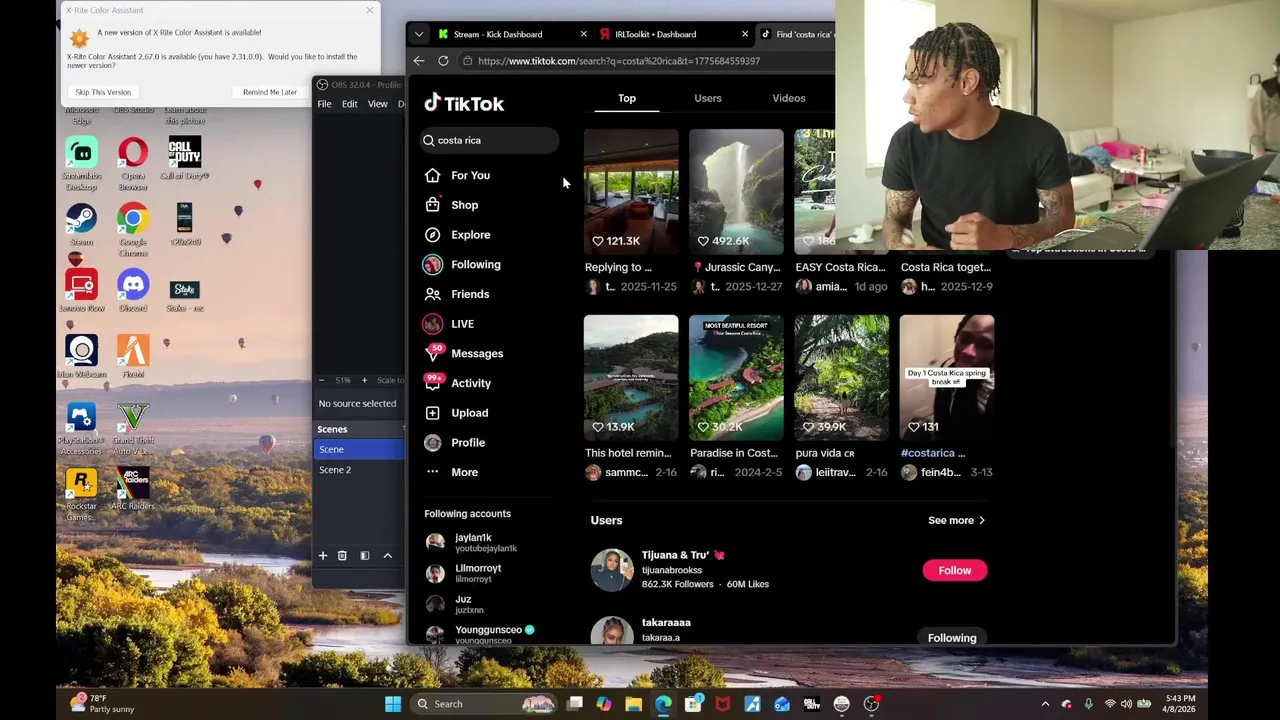Open 'Day 1 Costa Rica spring break' video
Viewport: 1280px width, 720px height.
point(947,377)
